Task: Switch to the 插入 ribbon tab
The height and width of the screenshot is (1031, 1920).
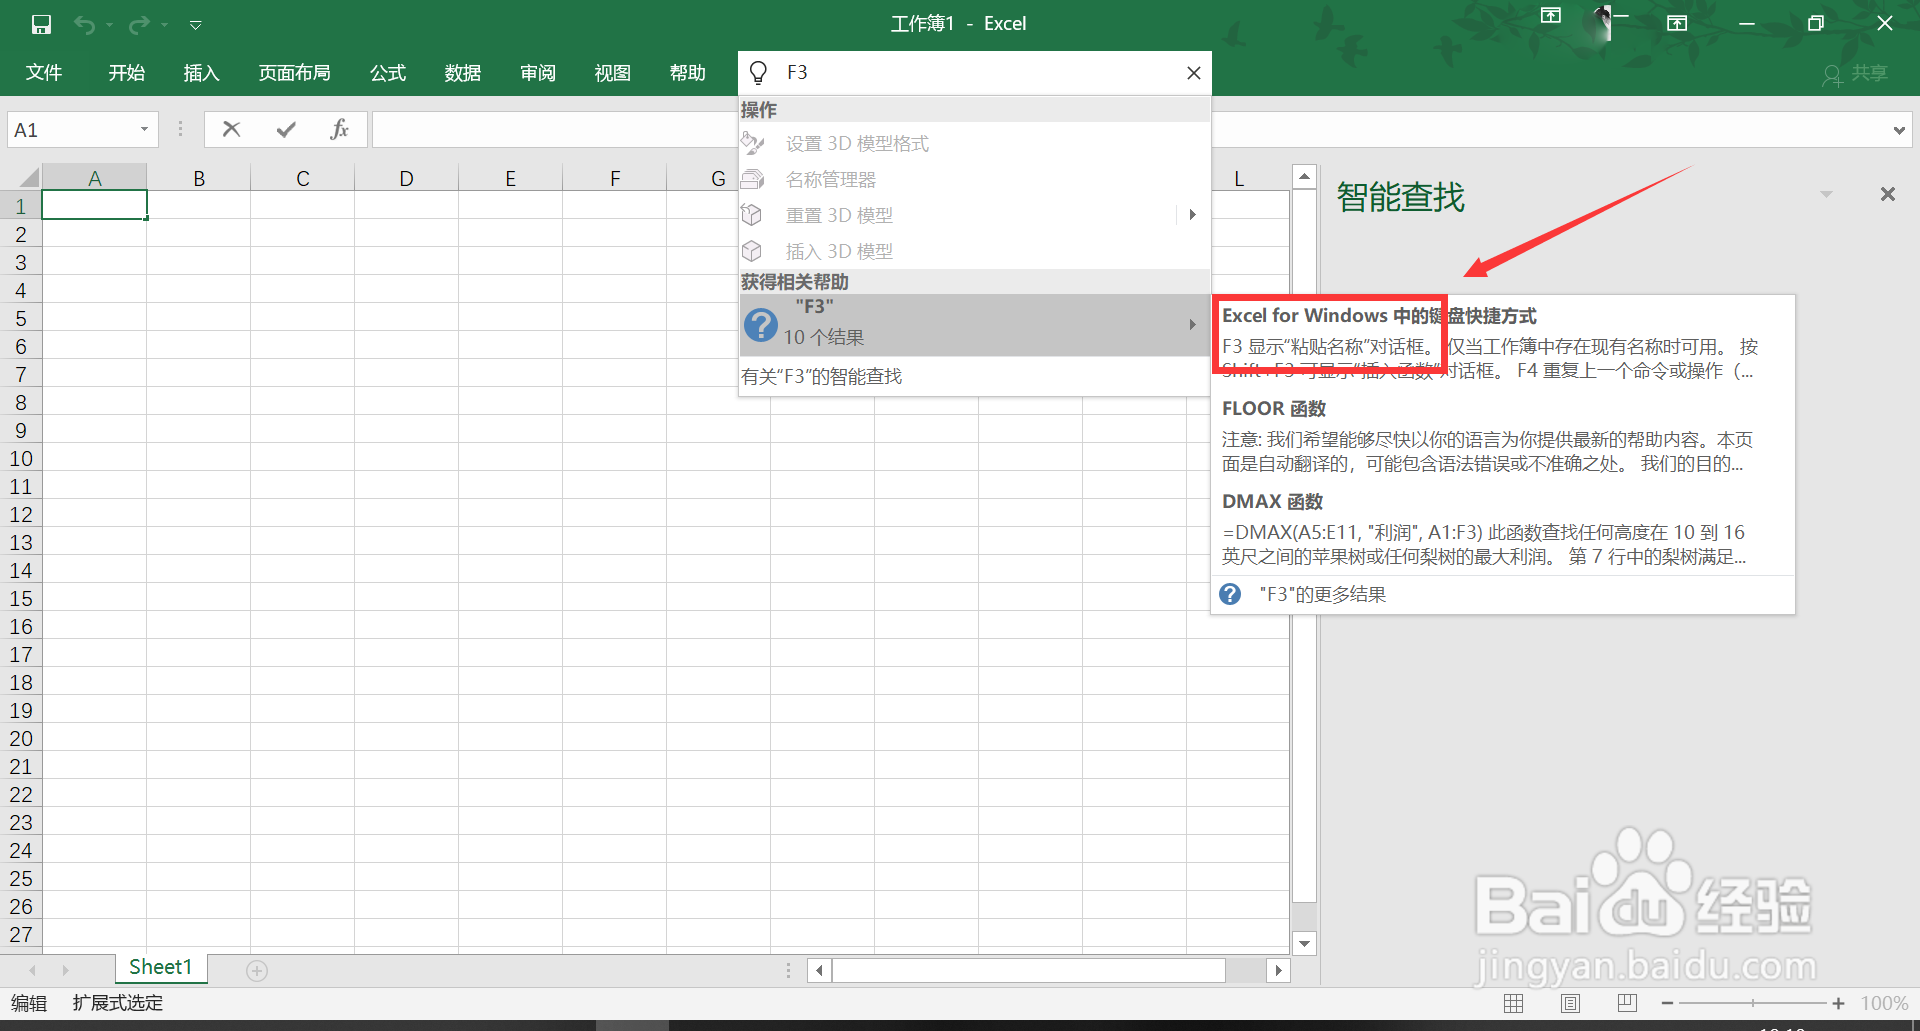Action: pos(201,73)
